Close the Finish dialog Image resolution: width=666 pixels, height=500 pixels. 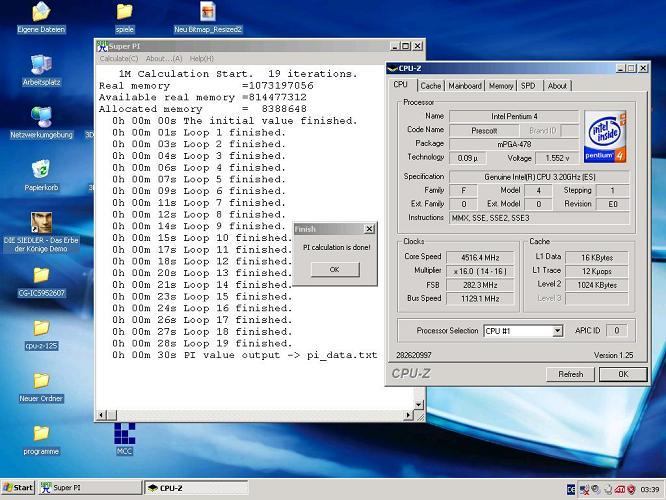370,229
